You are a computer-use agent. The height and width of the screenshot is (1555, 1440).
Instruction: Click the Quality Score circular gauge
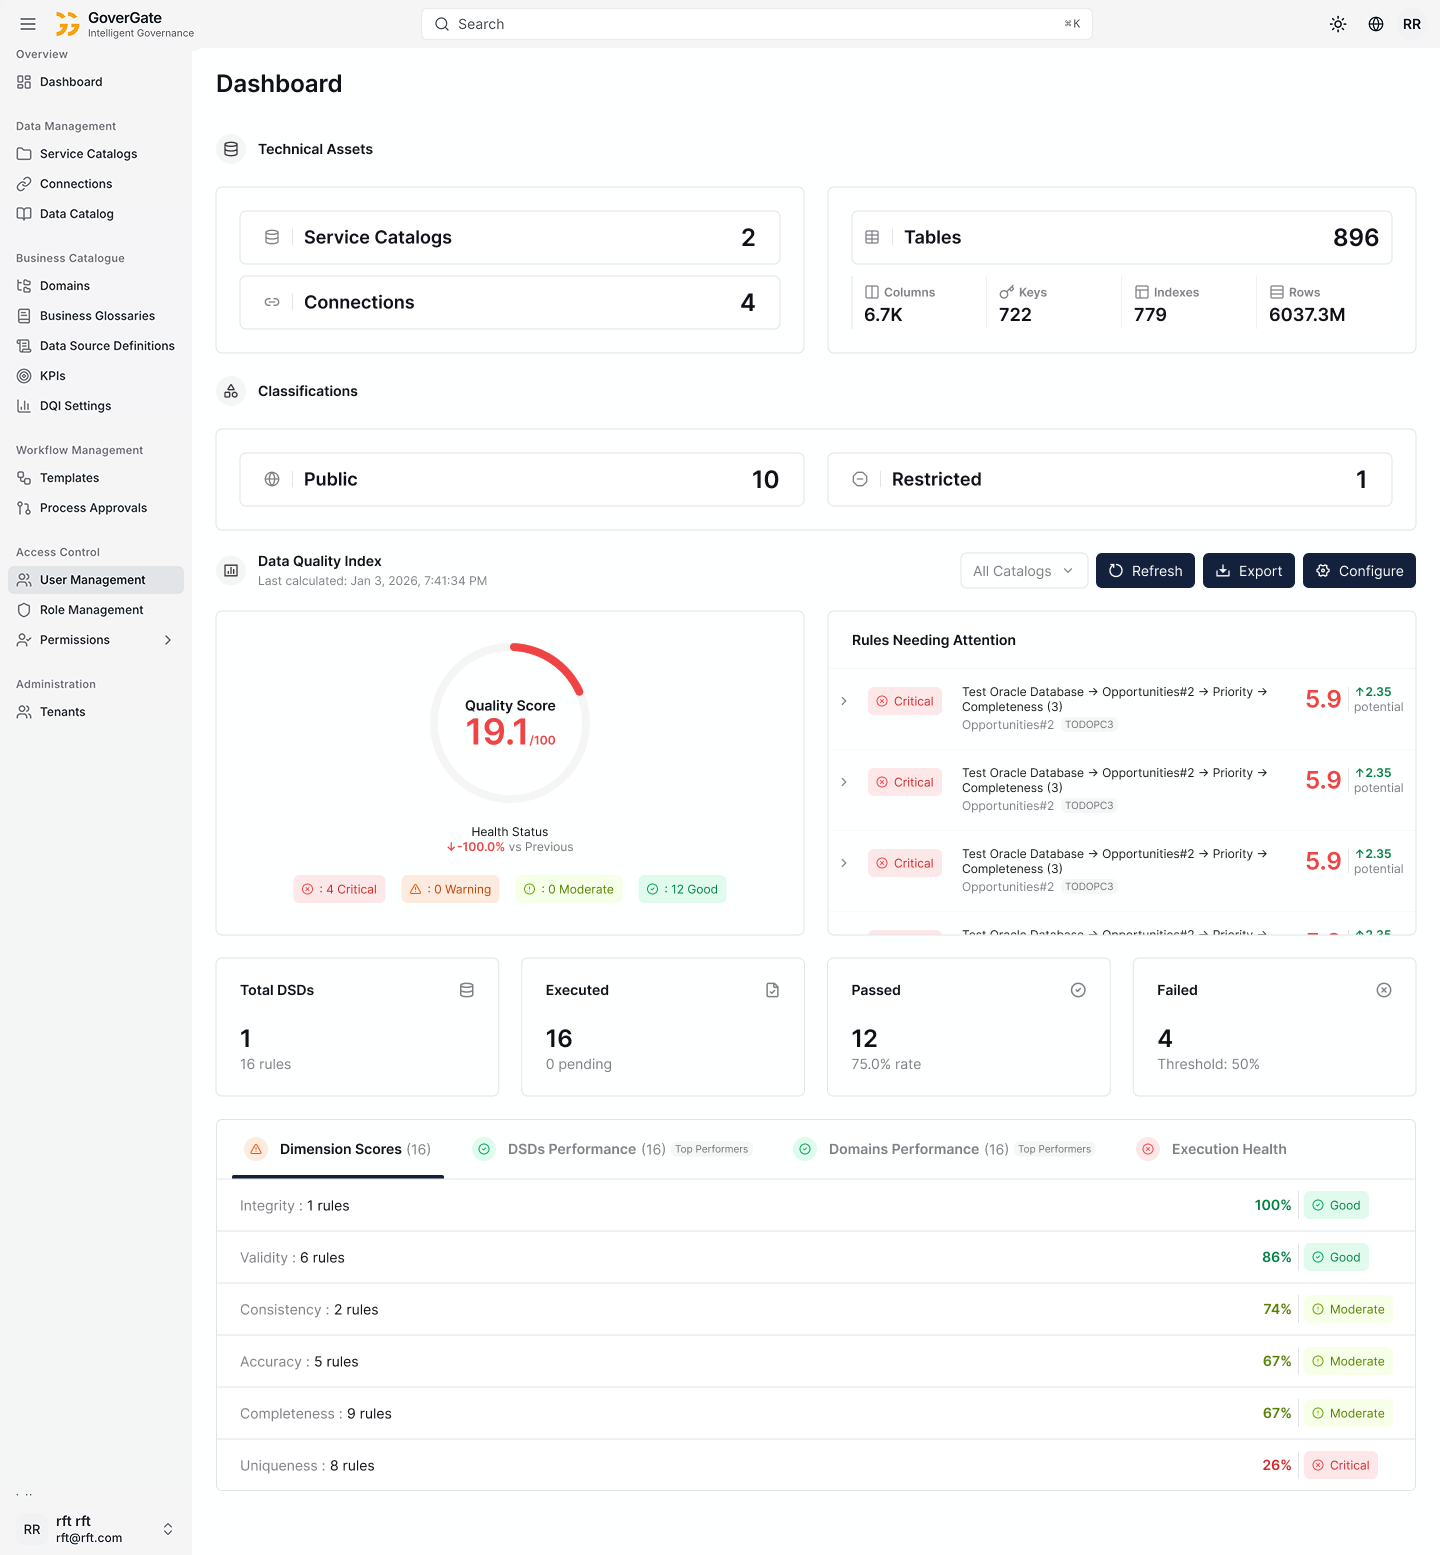pyautogui.click(x=510, y=722)
